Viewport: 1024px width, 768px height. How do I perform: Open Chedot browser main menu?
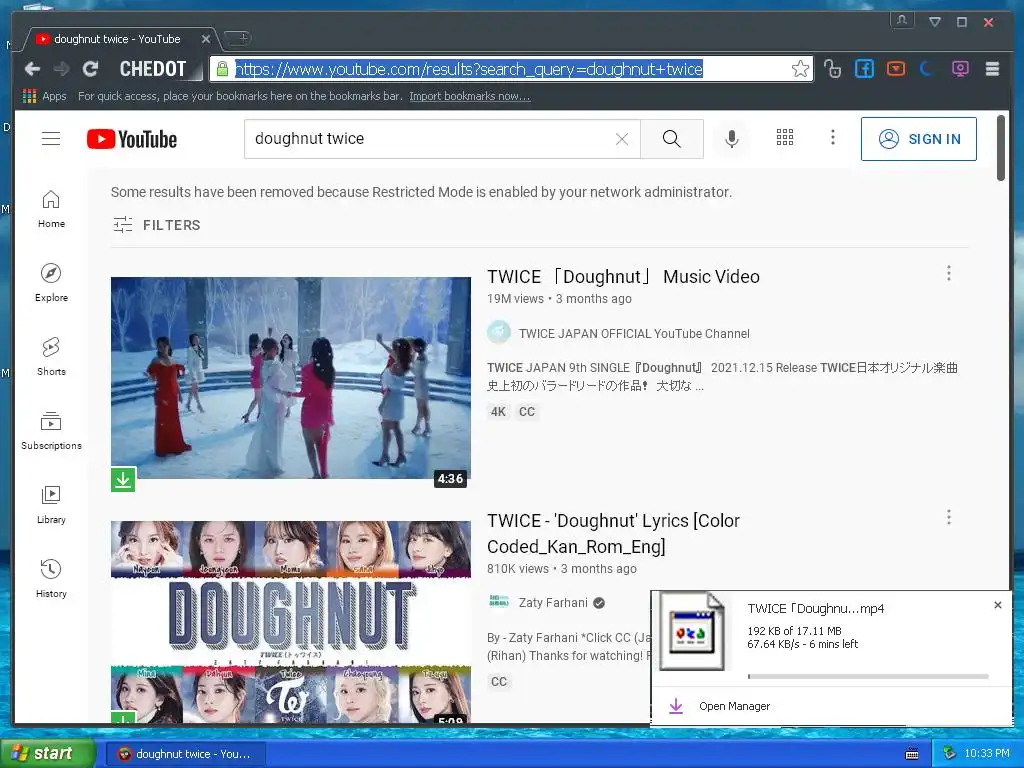(992, 69)
